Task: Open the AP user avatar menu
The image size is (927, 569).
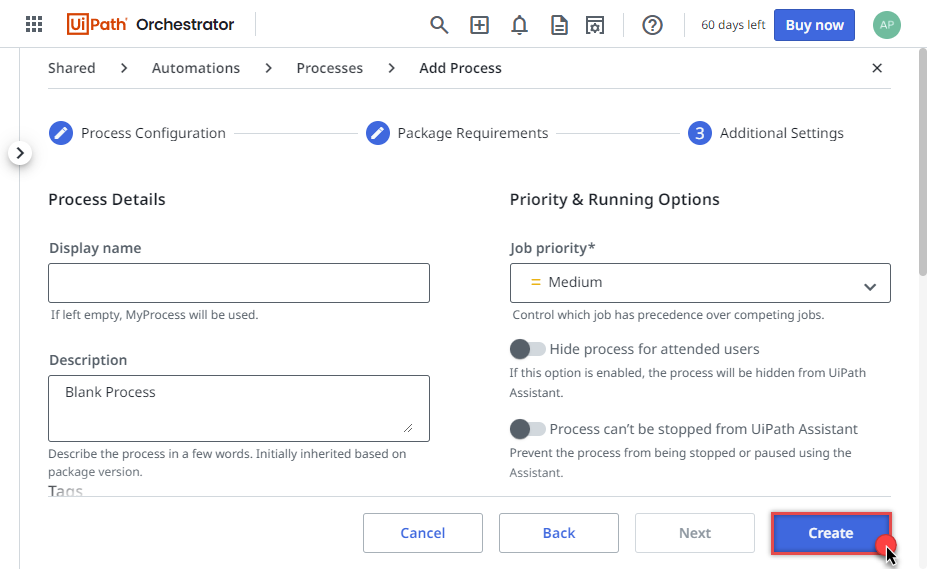Action: [x=887, y=25]
